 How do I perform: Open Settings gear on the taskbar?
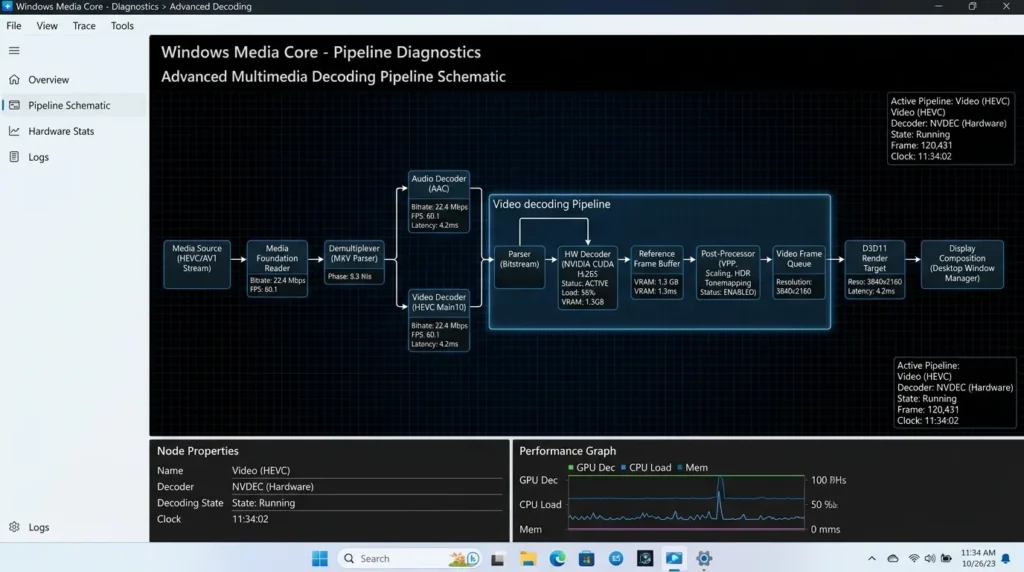click(703, 558)
